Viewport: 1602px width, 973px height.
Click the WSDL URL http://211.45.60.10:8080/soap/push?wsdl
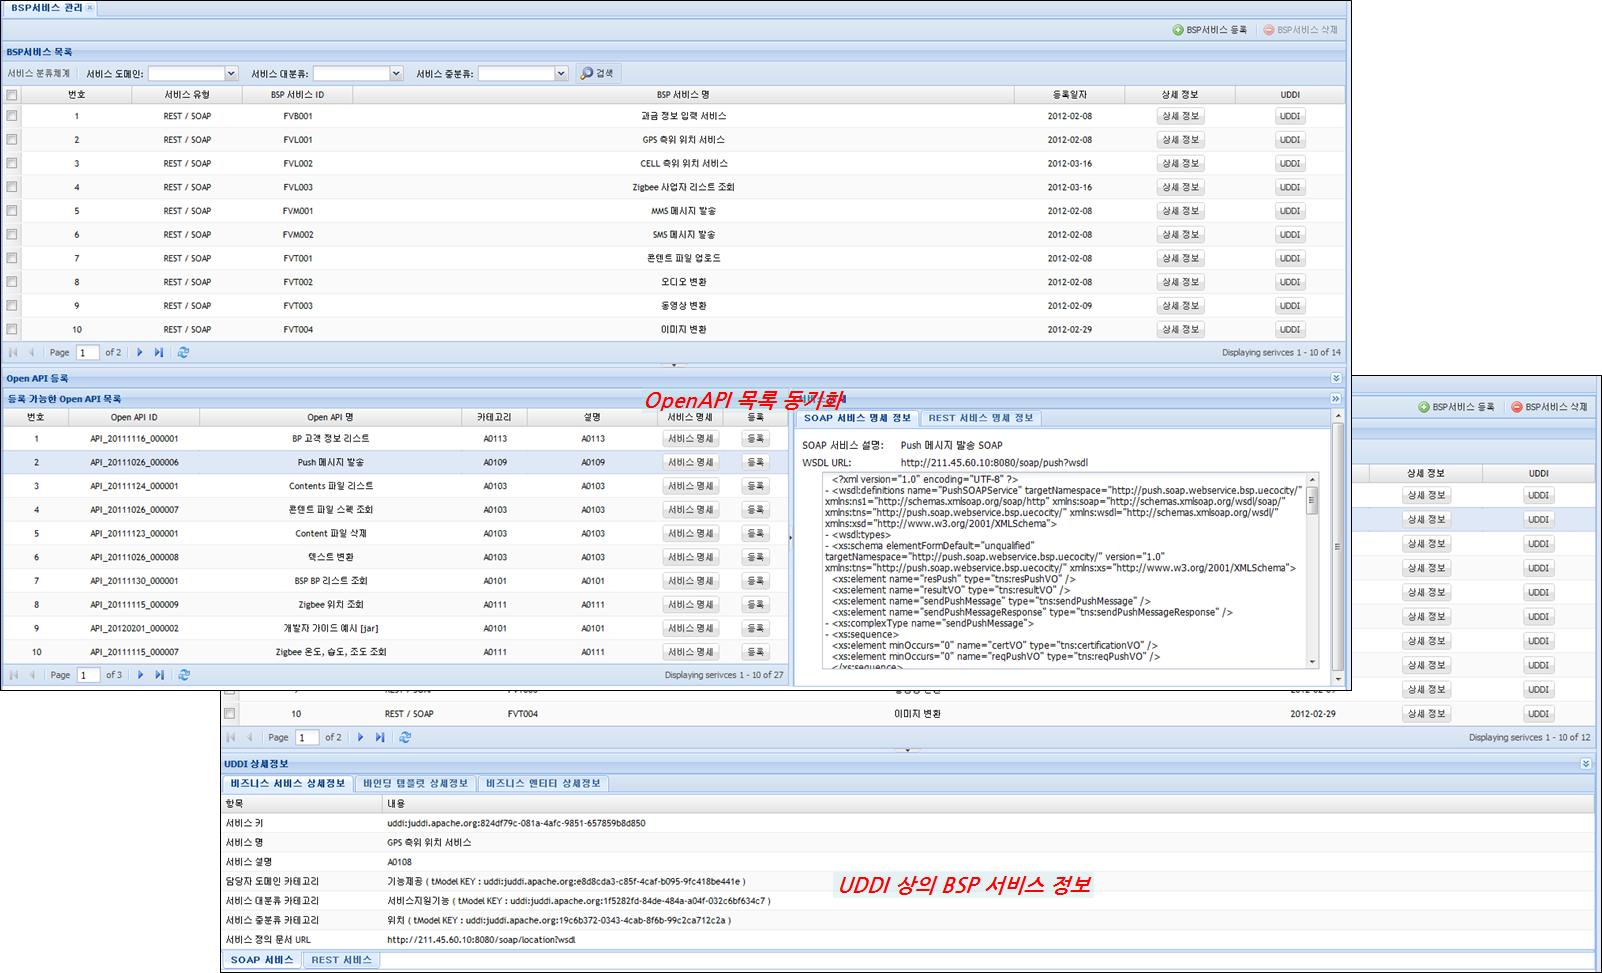tap(994, 463)
